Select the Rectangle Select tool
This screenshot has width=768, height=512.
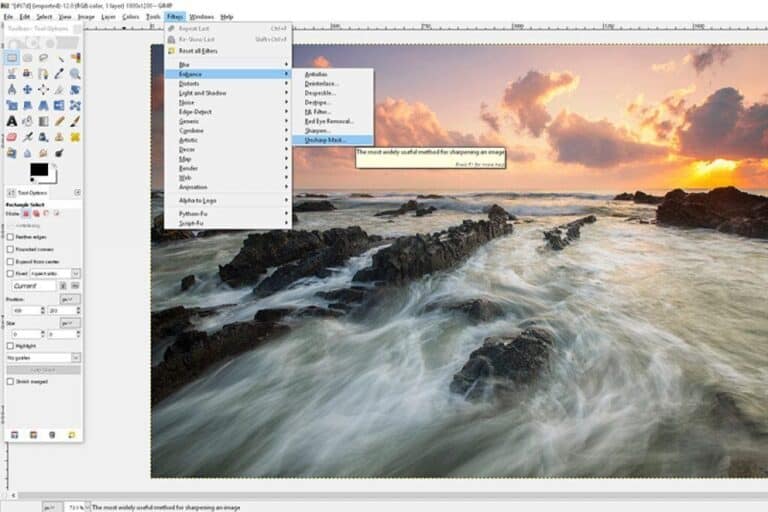[x=12, y=58]
